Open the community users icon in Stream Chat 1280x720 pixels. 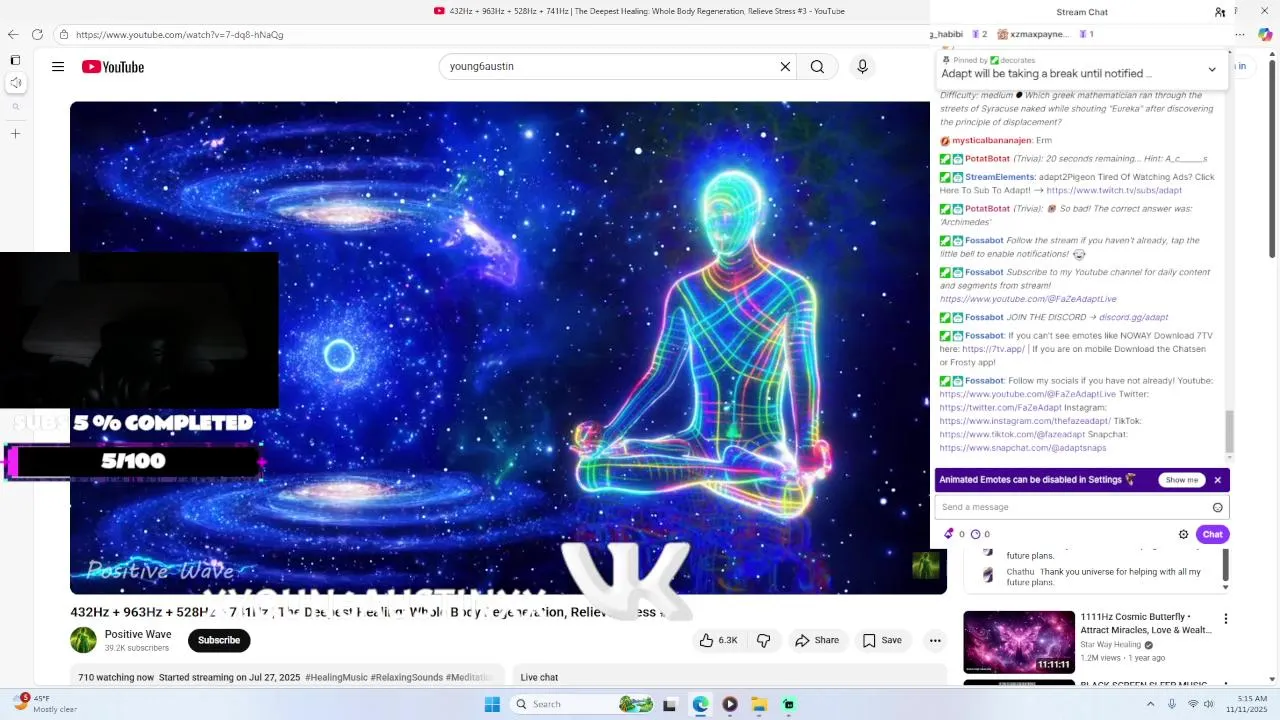click(1220, 12)
